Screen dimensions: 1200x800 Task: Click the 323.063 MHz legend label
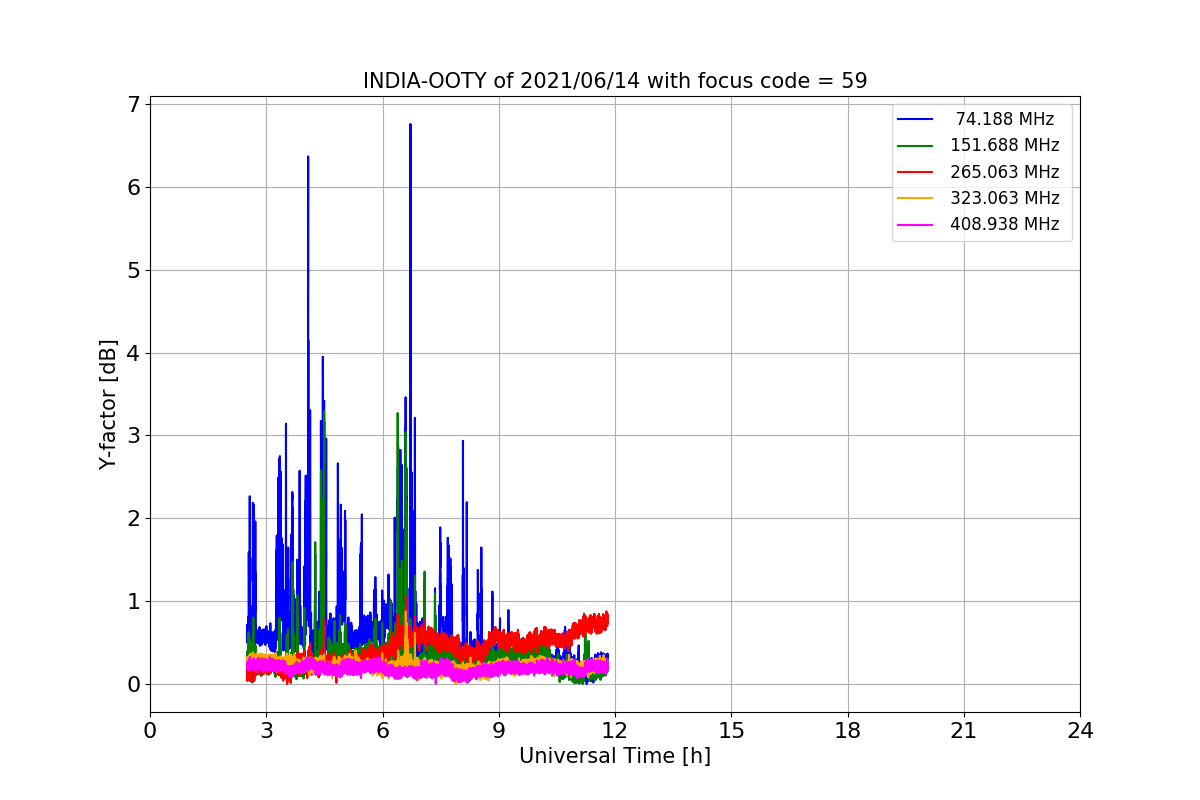[1005, 198]
